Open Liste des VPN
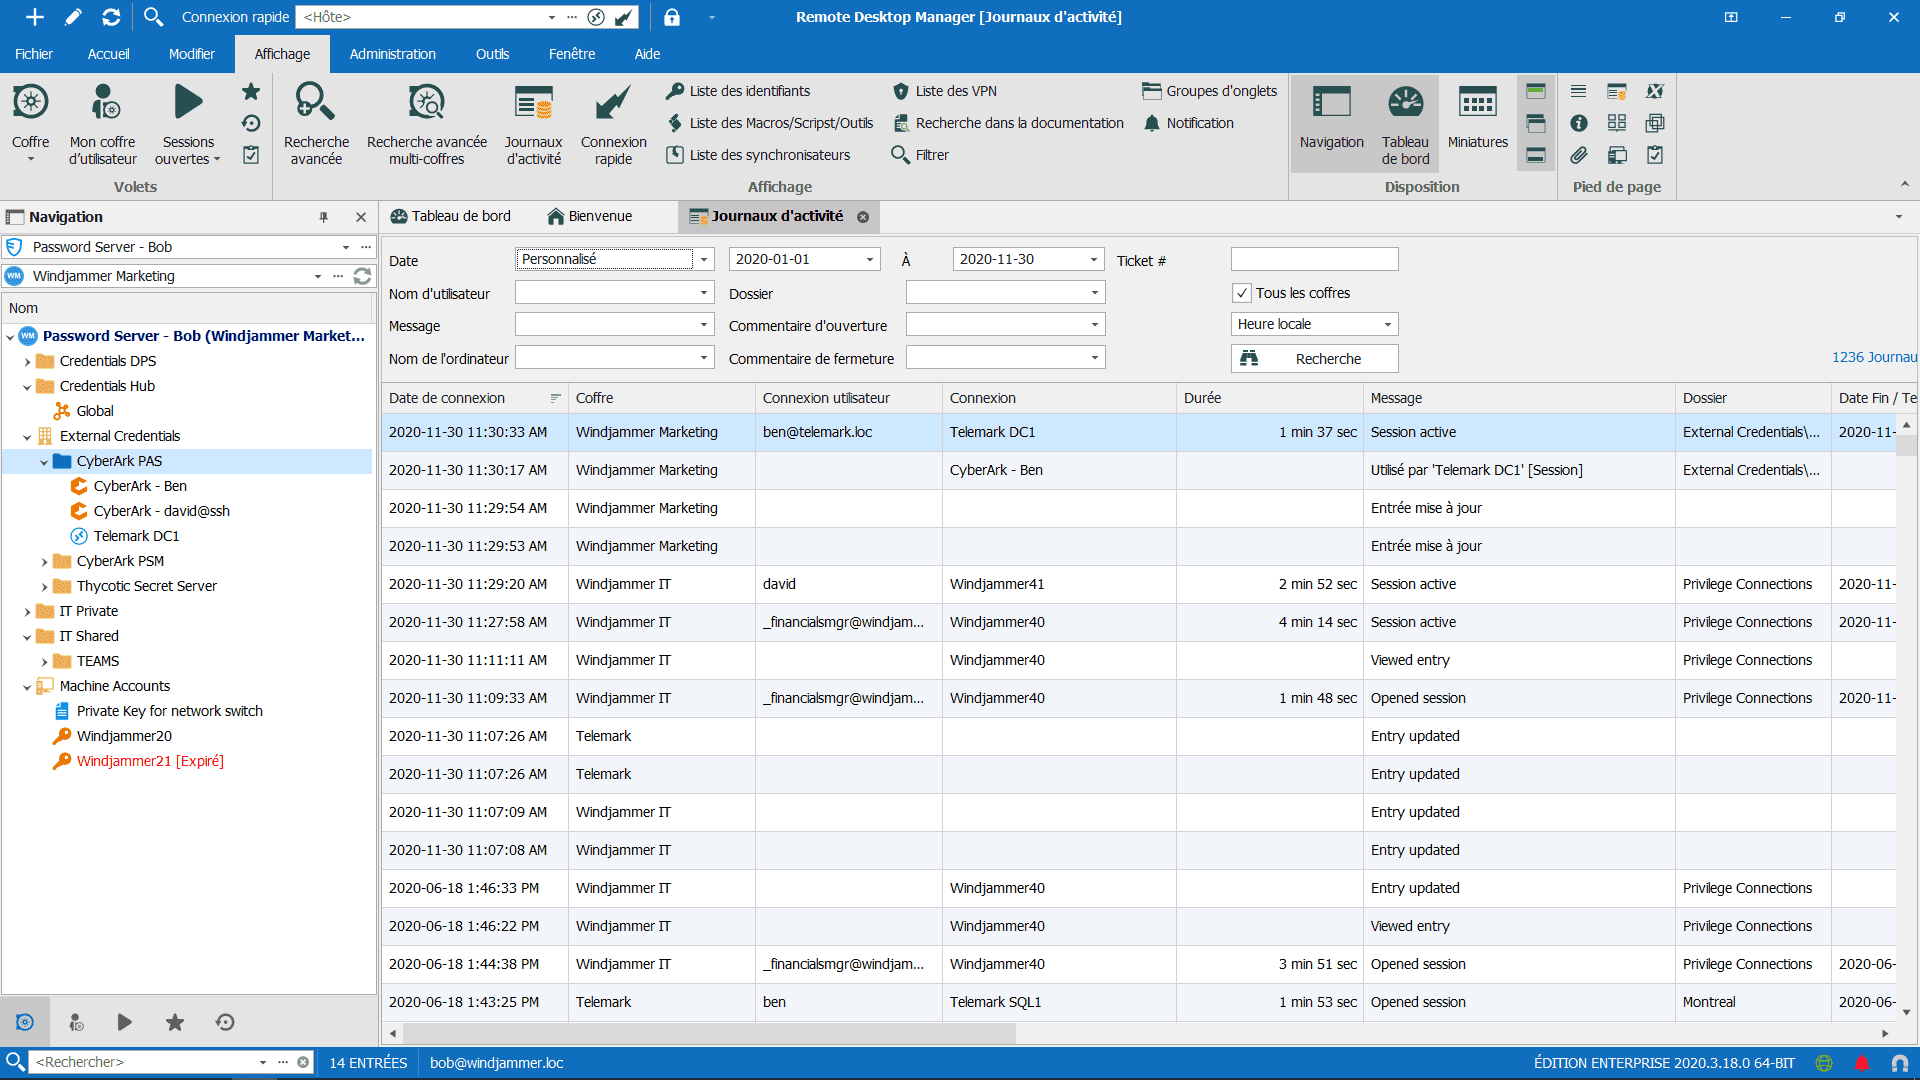The image size is (1920, 1080). pos(945,91)
